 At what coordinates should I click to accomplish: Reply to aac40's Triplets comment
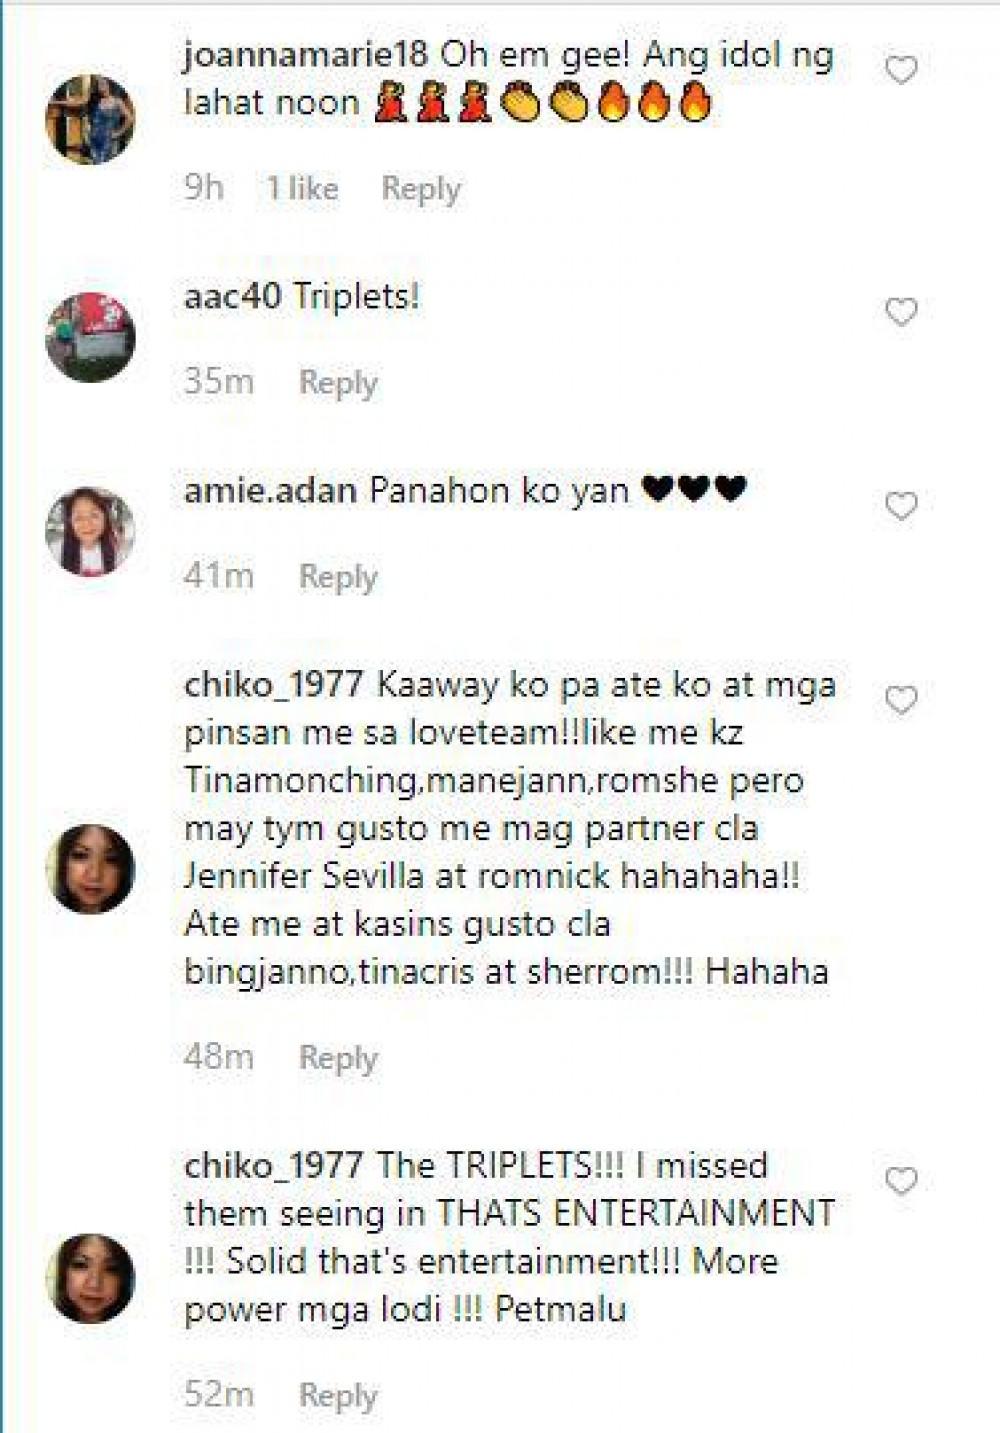[339, 383]
